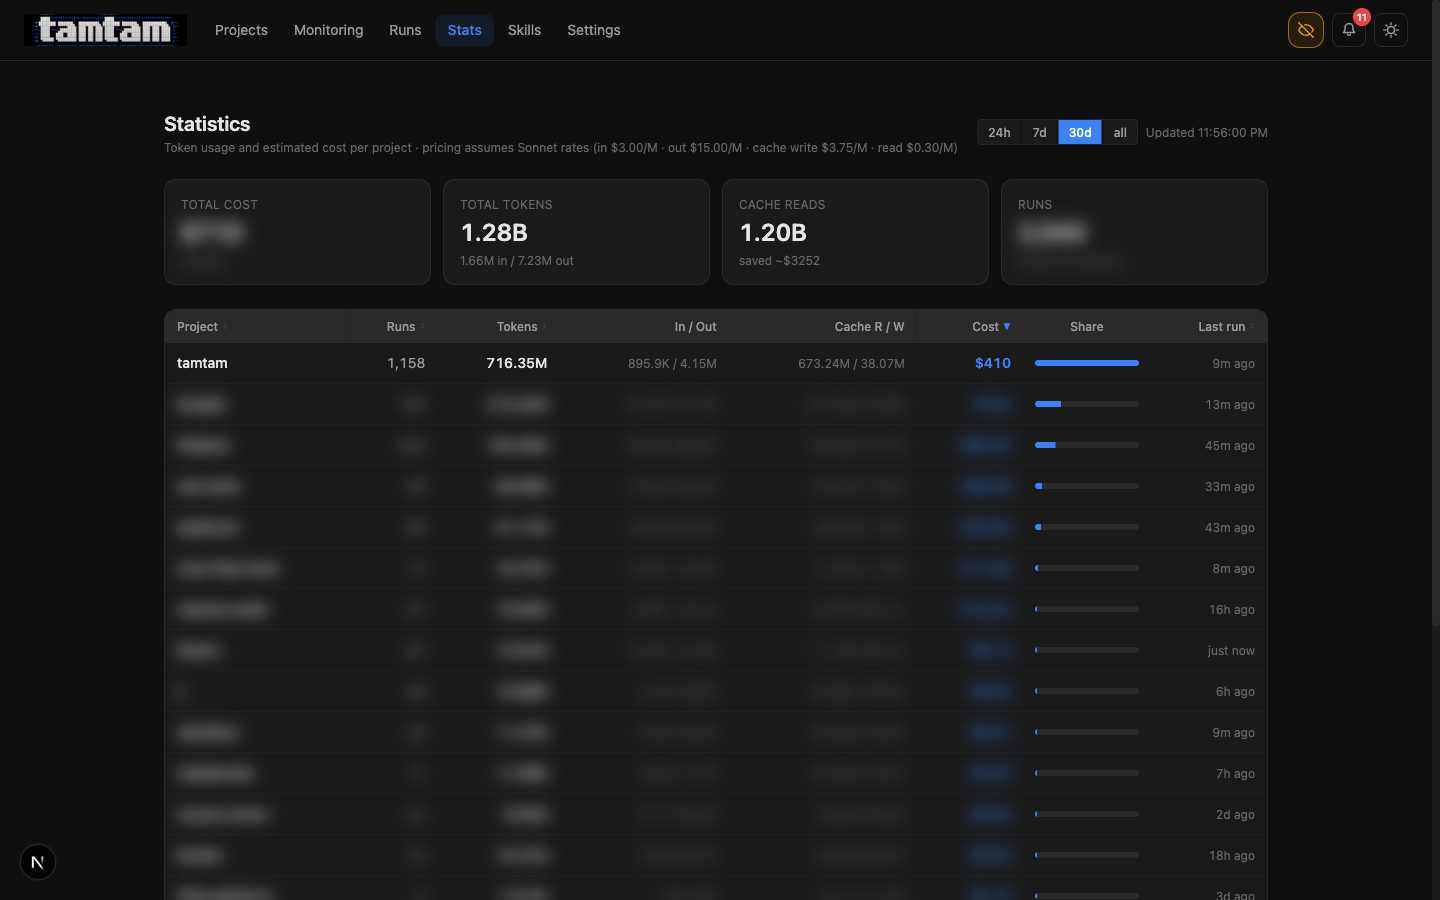Go to Settings in the top navigation

click(x=594, y=30)
